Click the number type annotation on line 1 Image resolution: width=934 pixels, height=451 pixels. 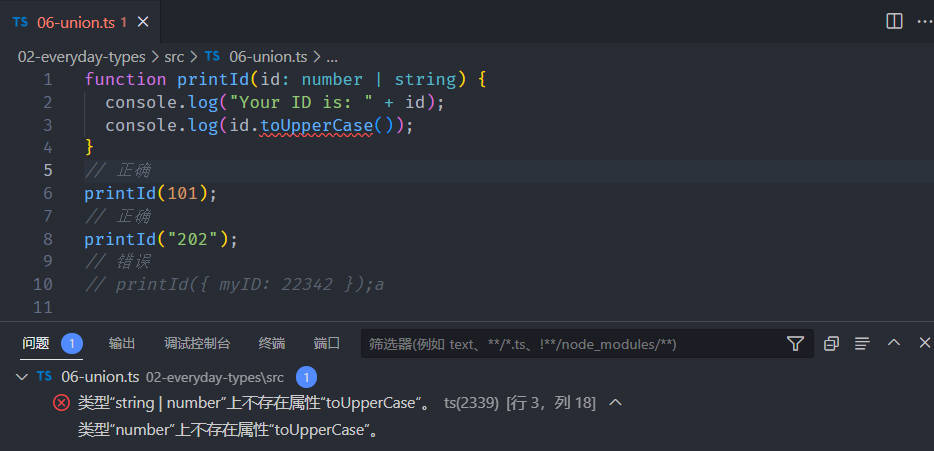[x=332, y=80]
